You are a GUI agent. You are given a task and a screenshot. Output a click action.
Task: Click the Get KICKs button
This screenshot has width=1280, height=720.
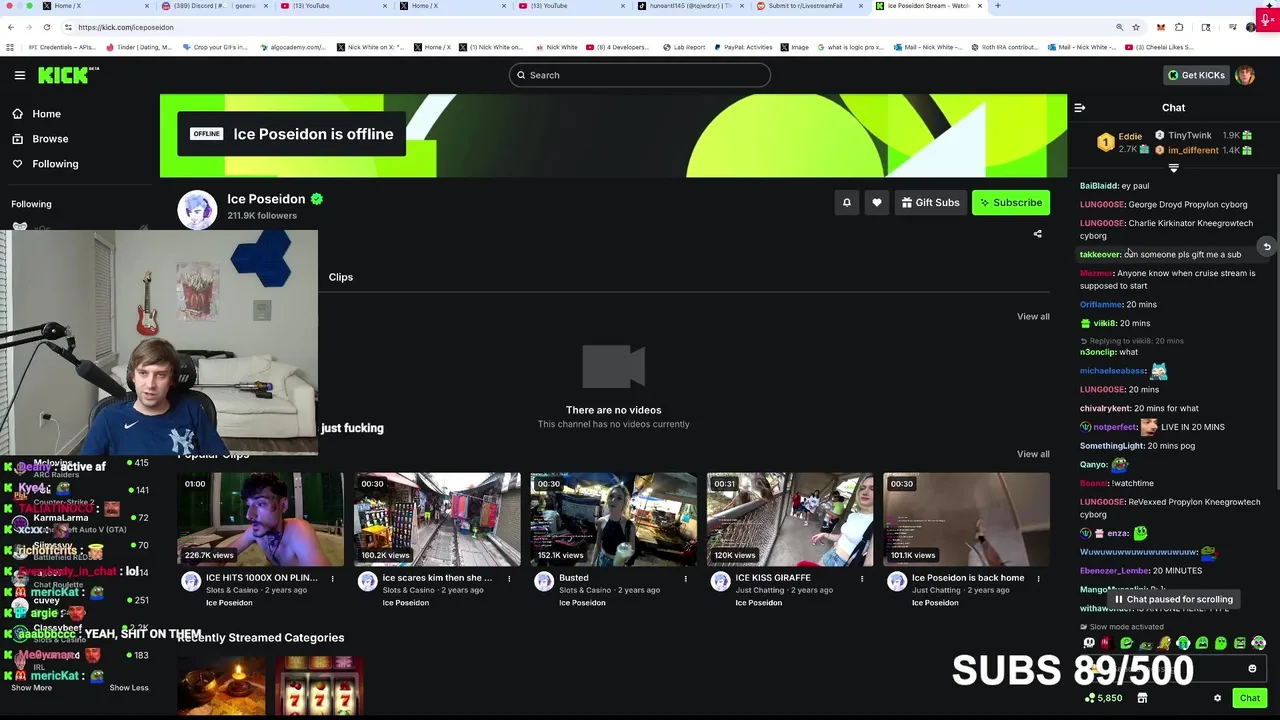click(1196, 75)
